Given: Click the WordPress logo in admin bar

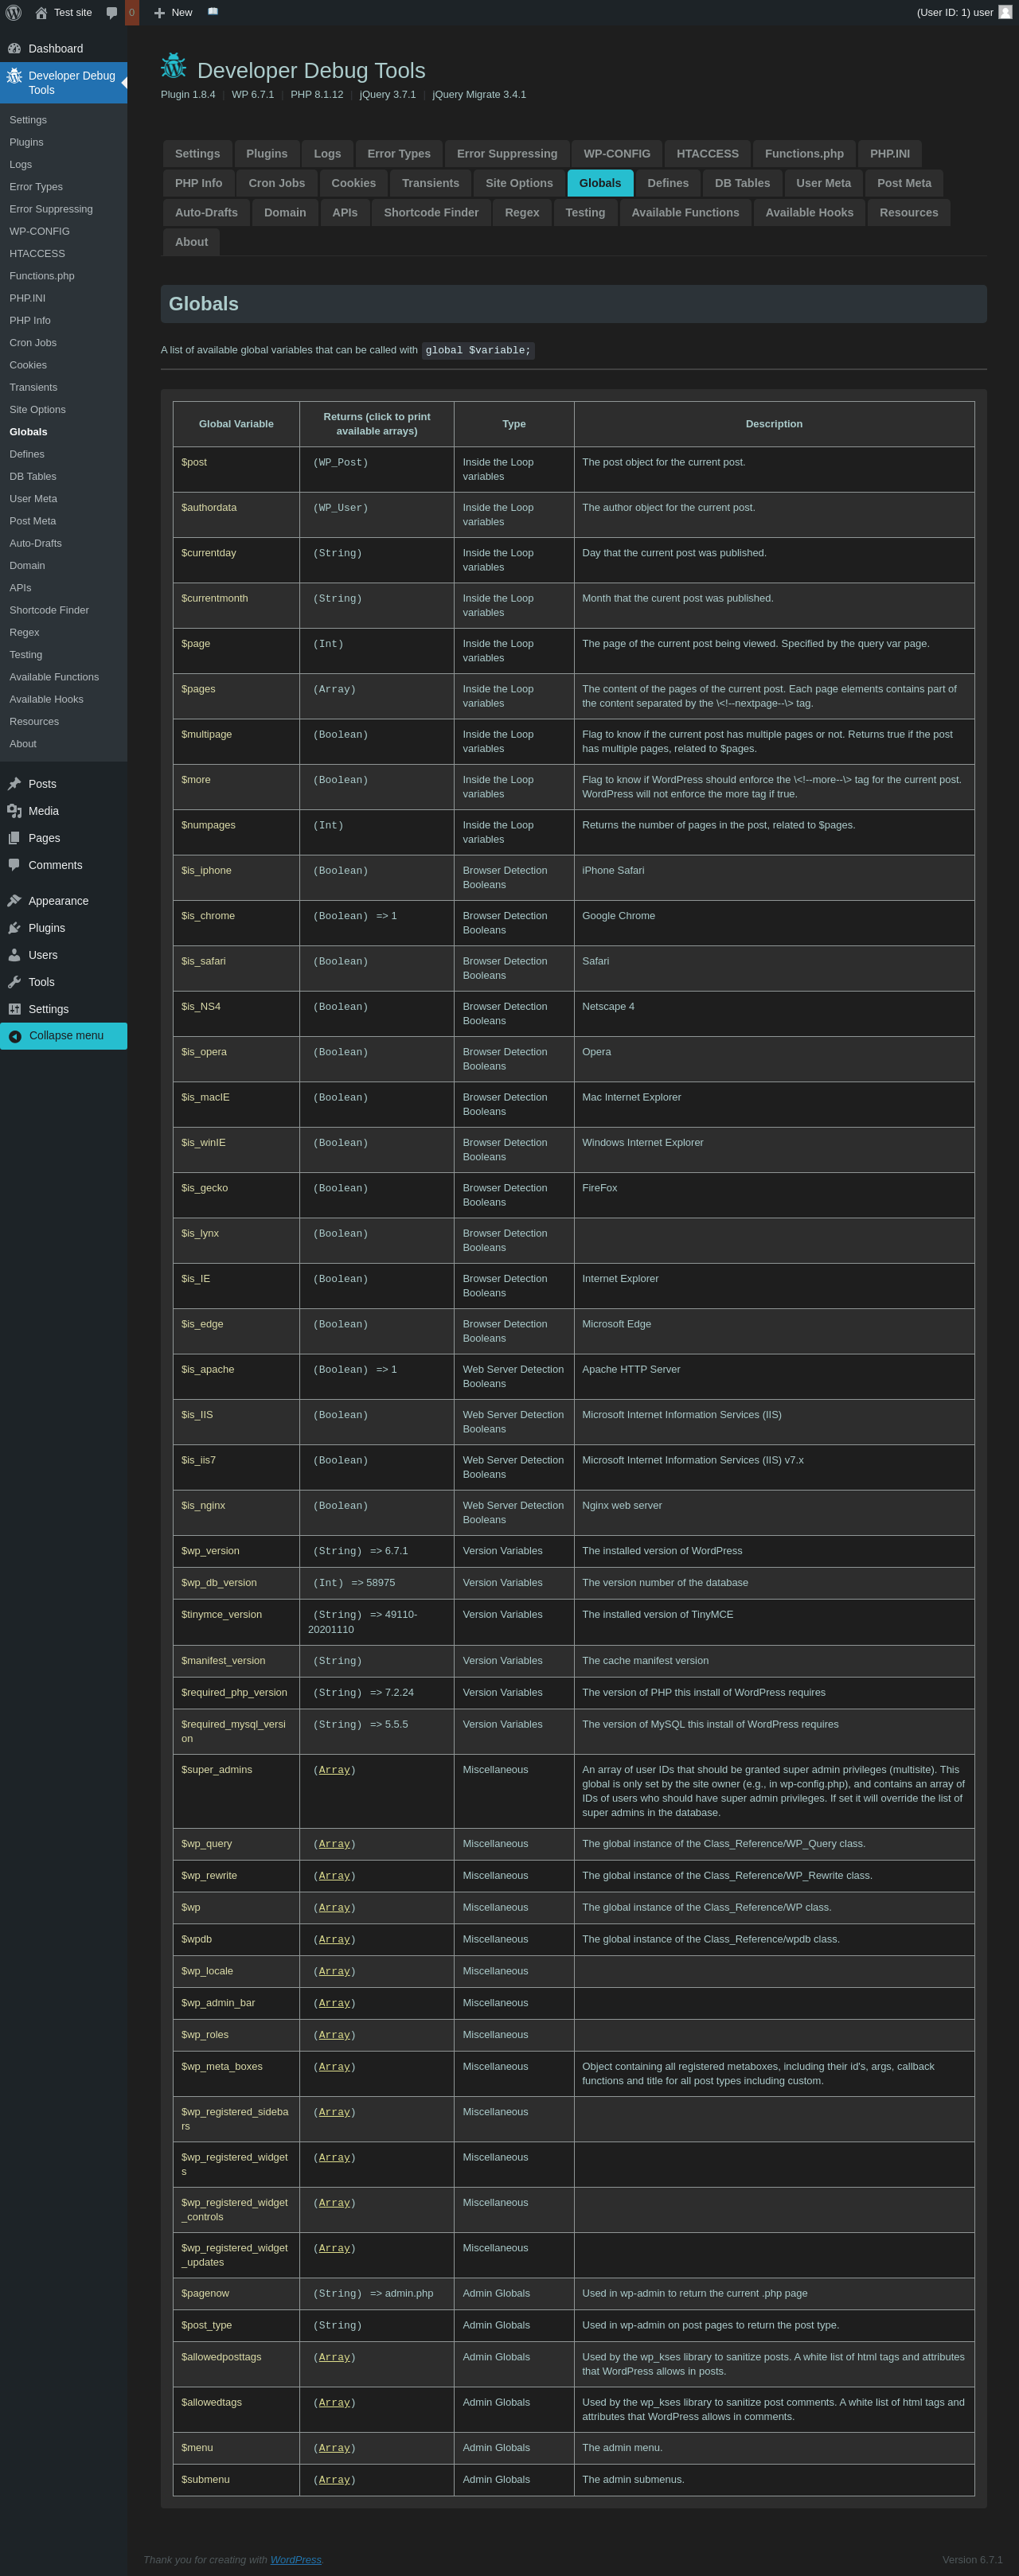Looking at the screenshot, I should pyautogui.click(x=14, y=13).
